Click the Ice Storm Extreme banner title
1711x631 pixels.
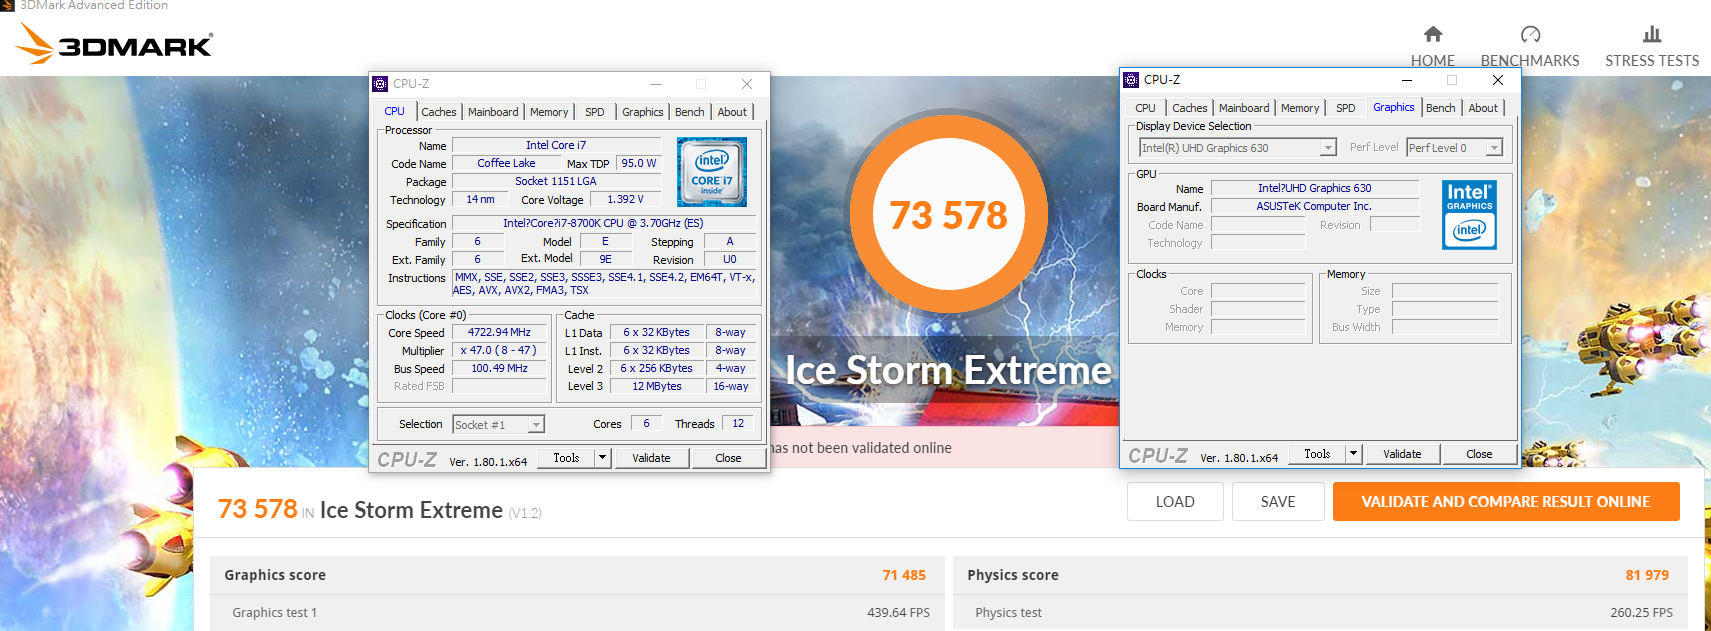(948, 371)
